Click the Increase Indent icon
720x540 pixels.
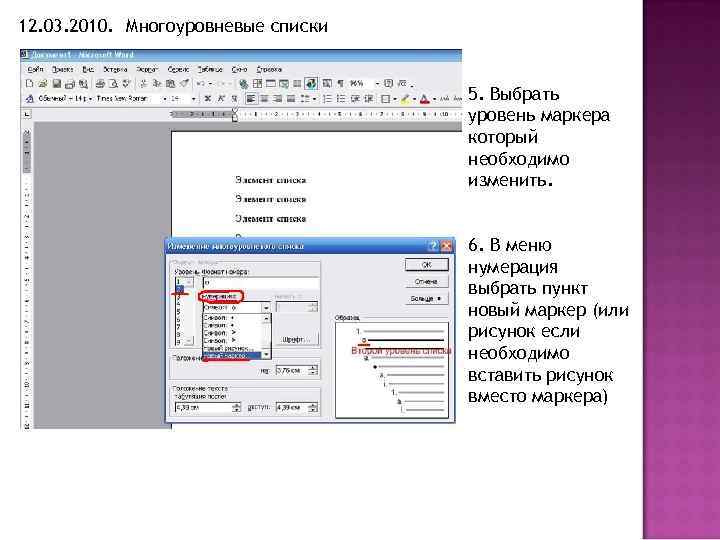point(368,98)
